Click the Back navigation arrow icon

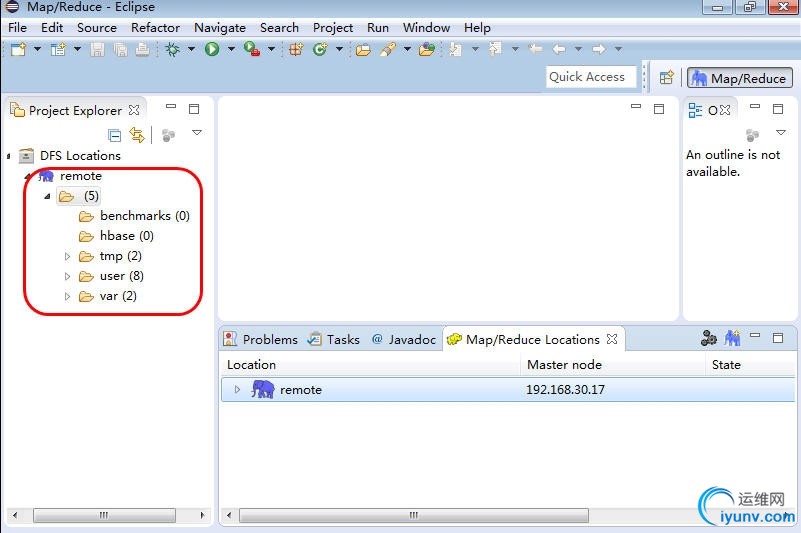pos(559,50)
